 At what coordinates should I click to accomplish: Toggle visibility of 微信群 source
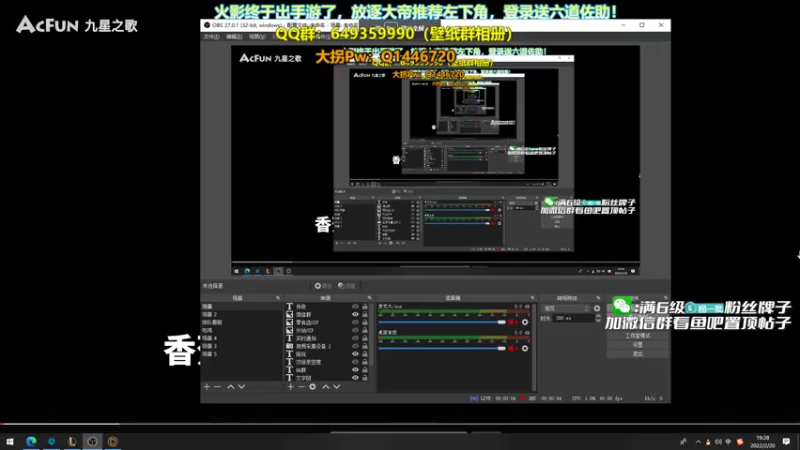(x=355, y=315)
